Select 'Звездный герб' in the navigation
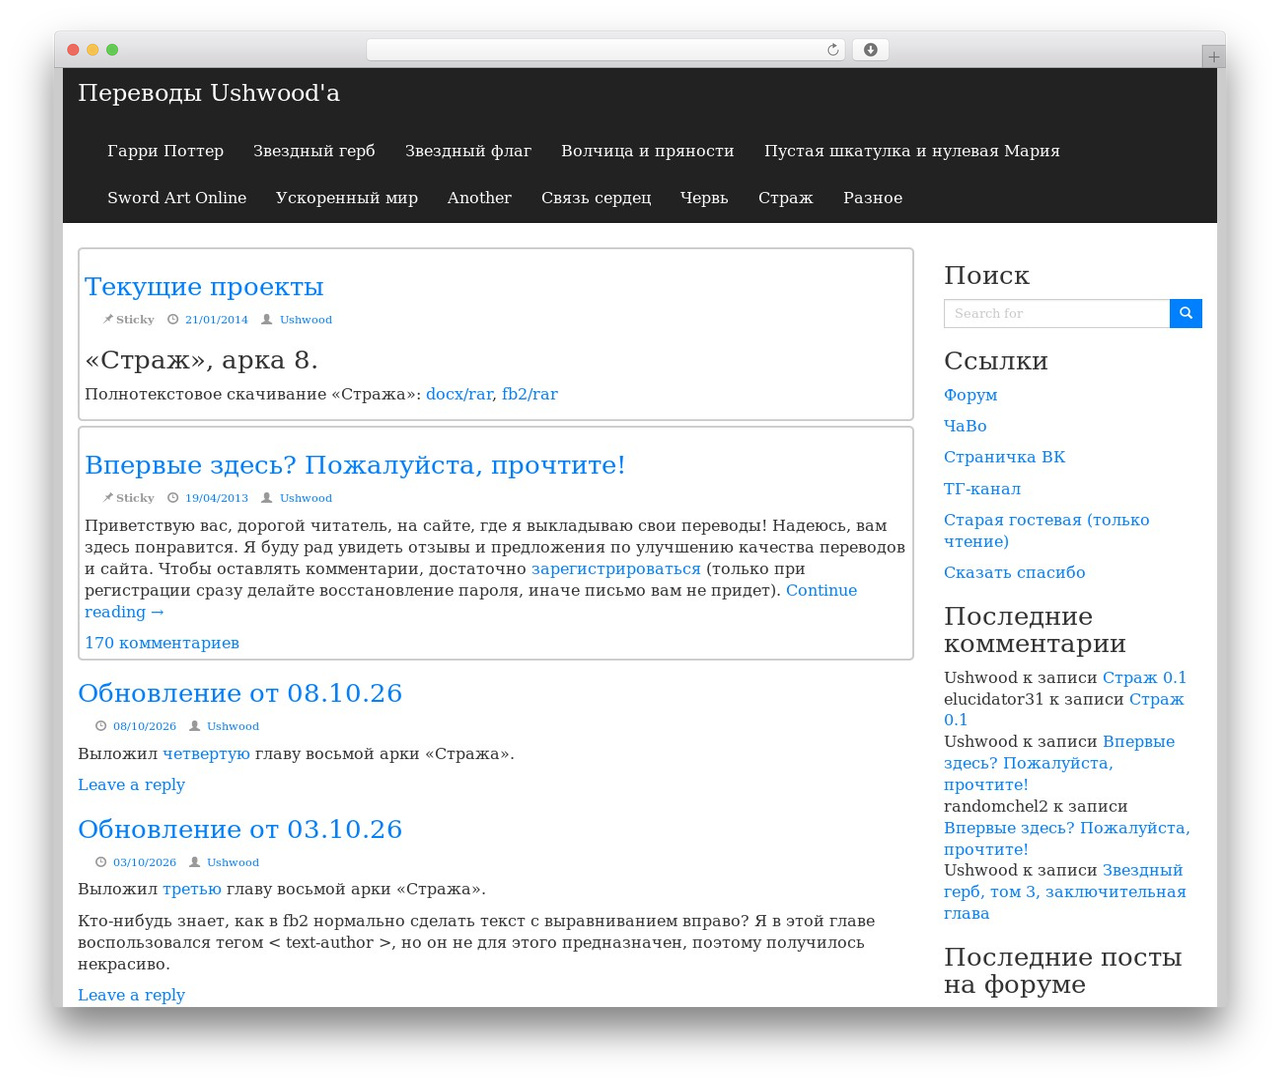1280x1084 pixels. [314, 151]
